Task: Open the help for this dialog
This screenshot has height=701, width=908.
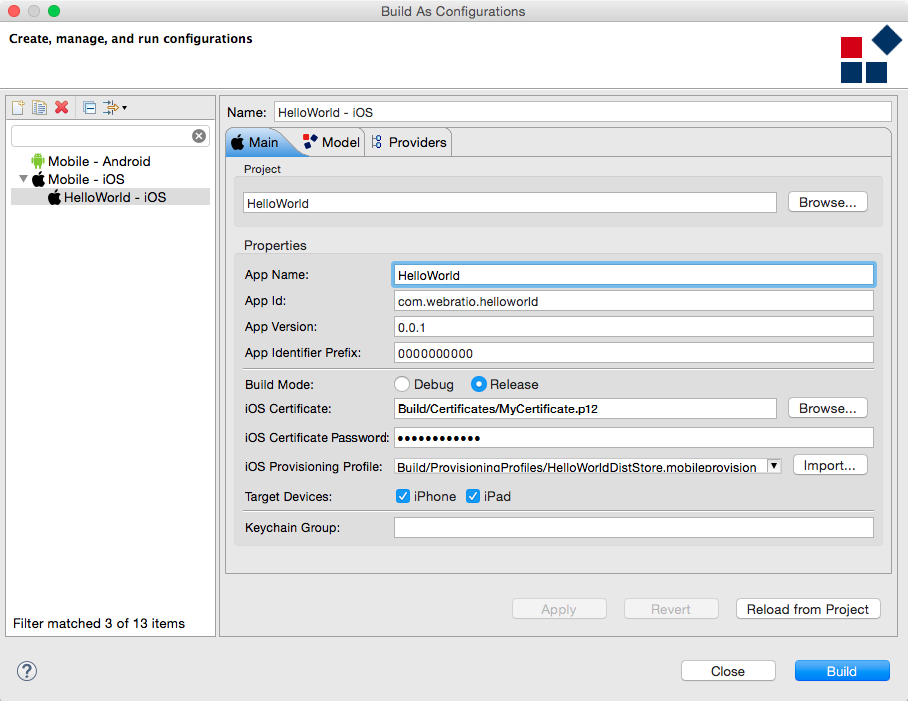Action: click(x=27, y=671)
